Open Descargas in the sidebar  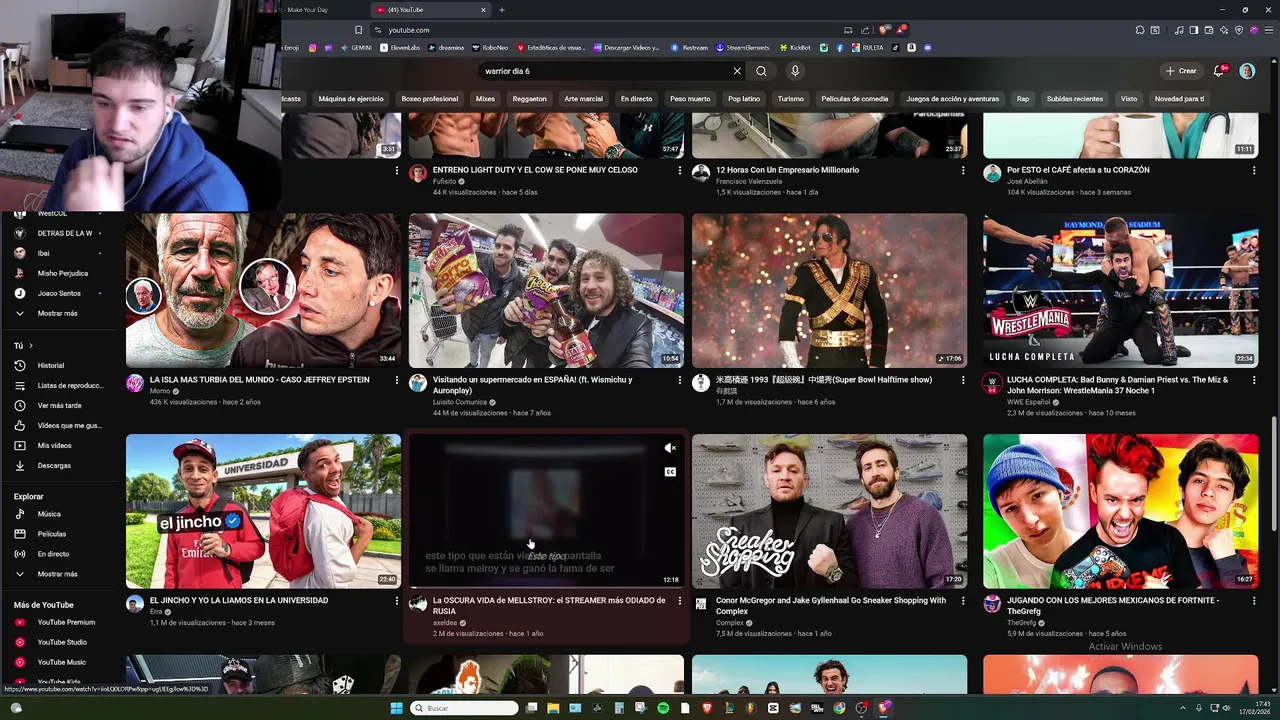point(58,466)
